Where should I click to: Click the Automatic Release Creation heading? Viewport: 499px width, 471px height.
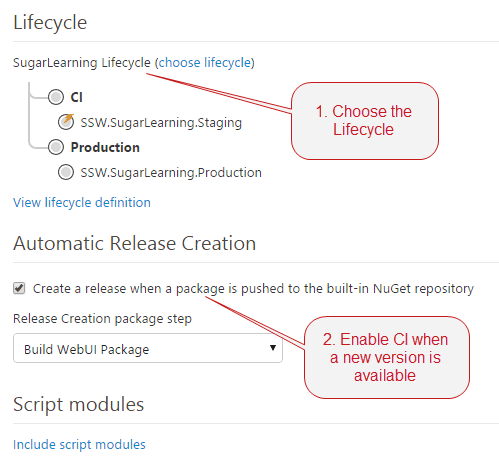coord(134,243)
